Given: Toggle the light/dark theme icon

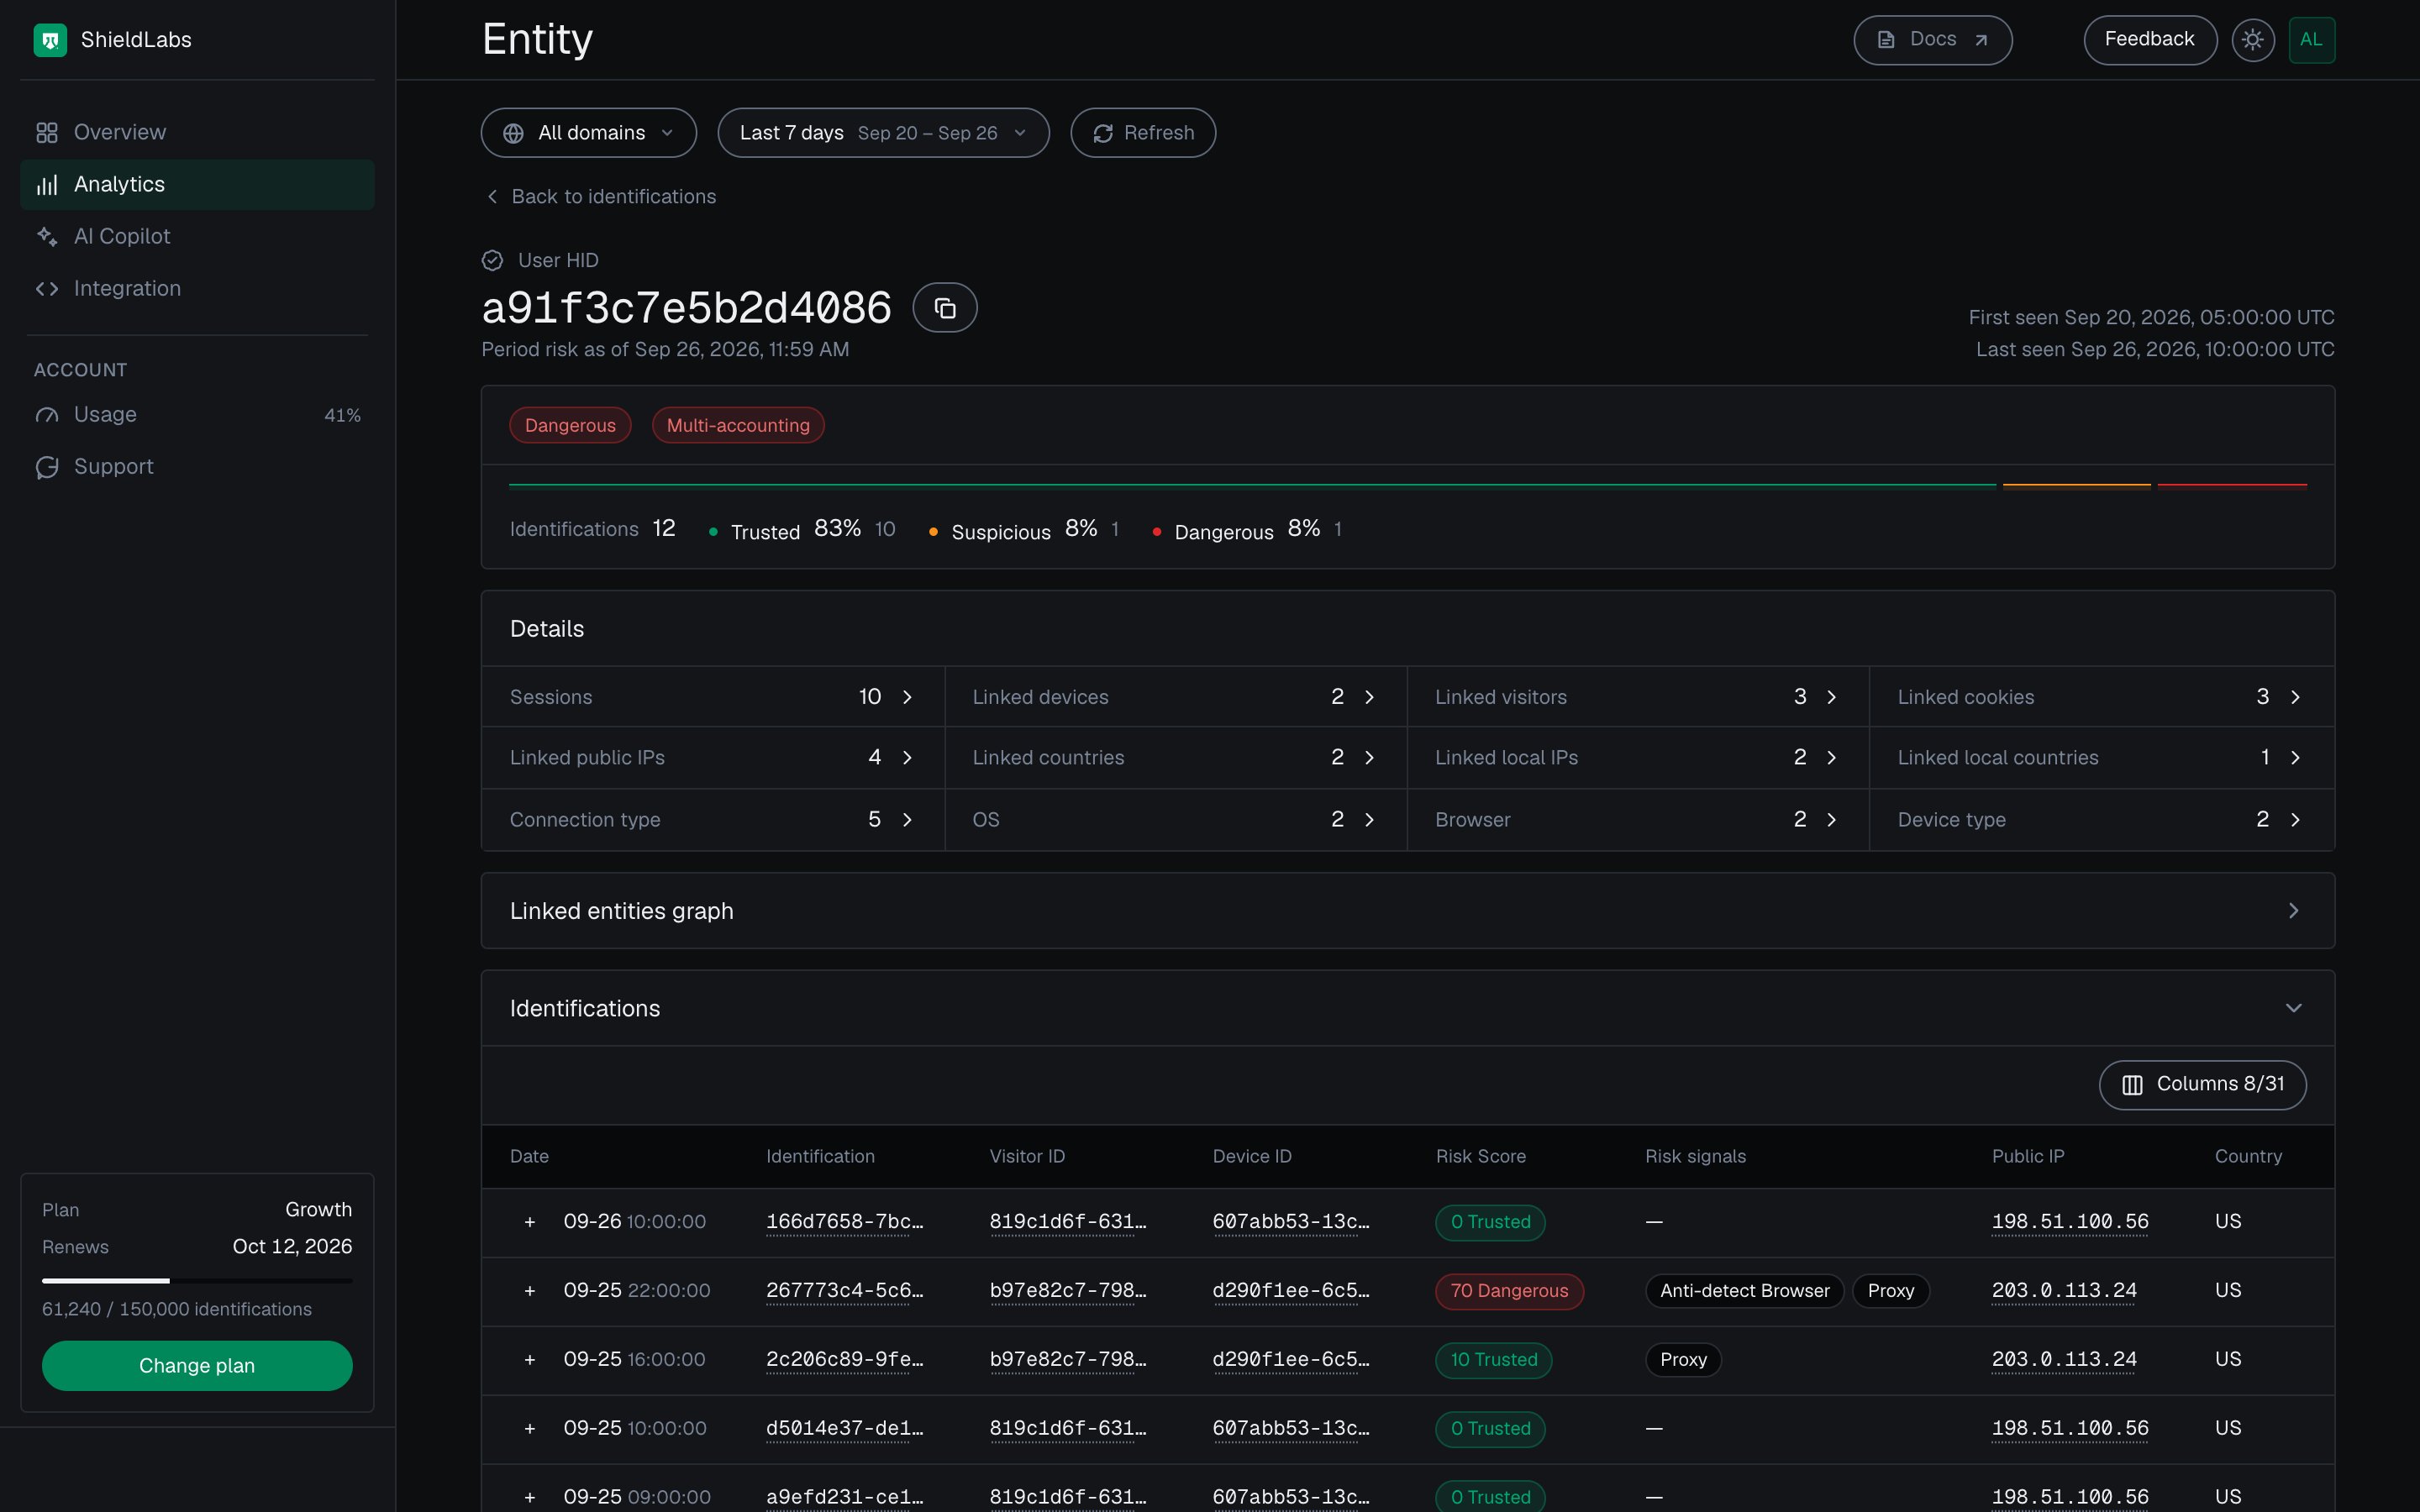Looking at the screenshot, I should 2253,40.
